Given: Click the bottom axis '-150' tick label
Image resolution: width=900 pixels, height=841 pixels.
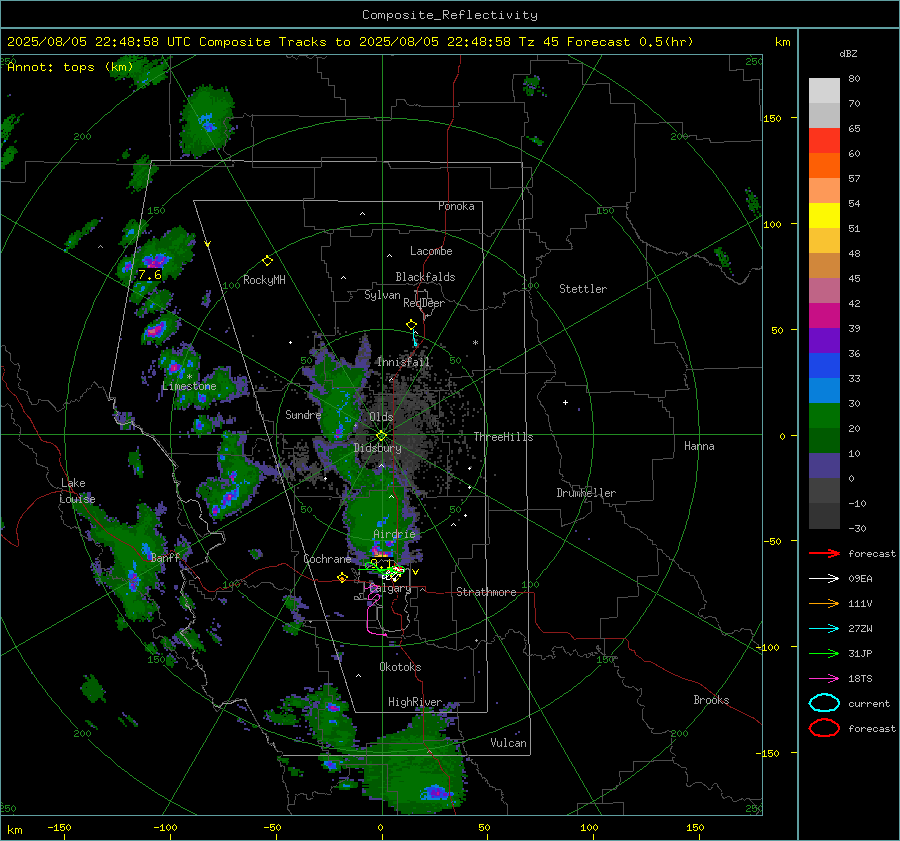Looking at the screenshot, I should (59, 827).
